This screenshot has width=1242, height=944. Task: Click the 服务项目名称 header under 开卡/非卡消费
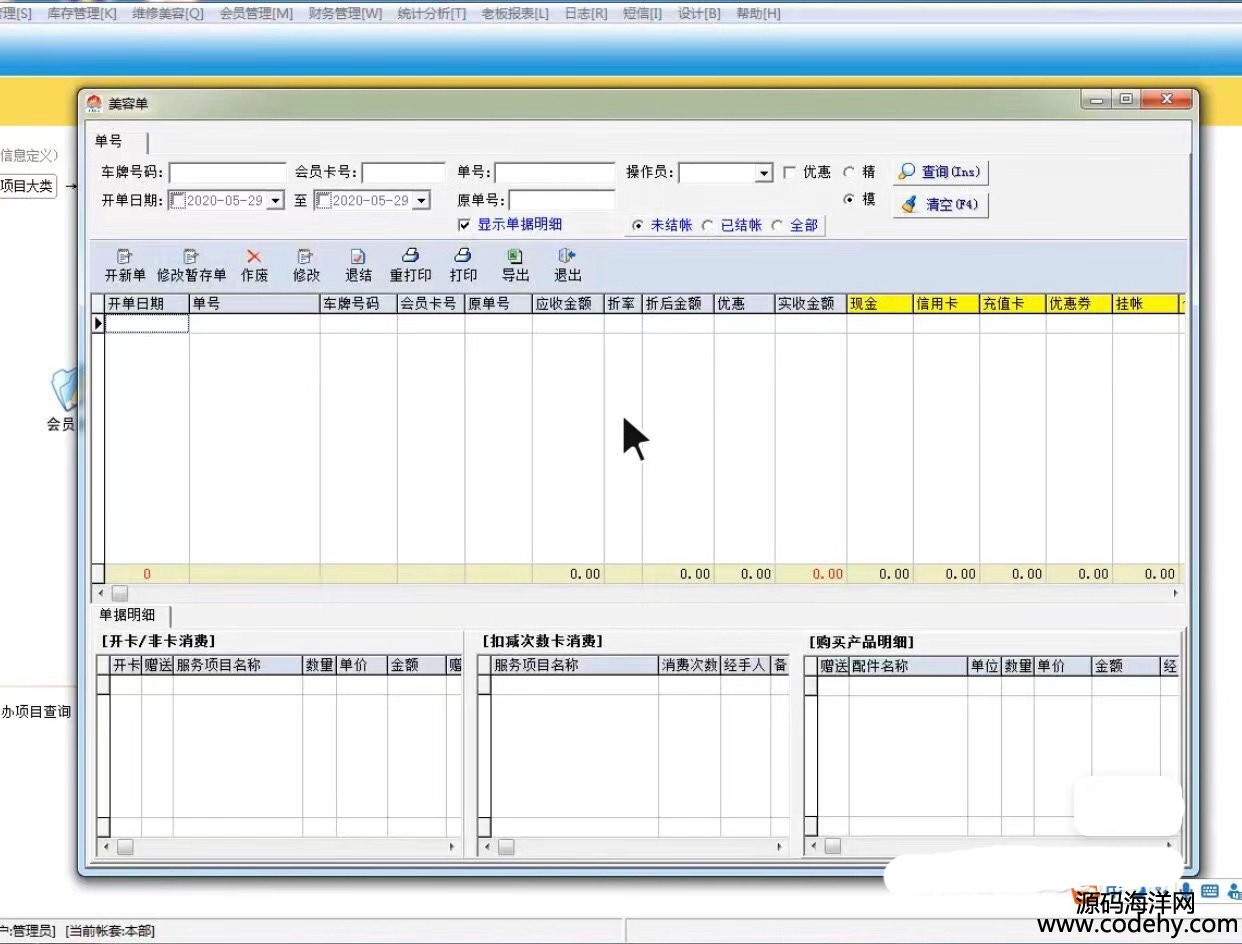(238, 665)
